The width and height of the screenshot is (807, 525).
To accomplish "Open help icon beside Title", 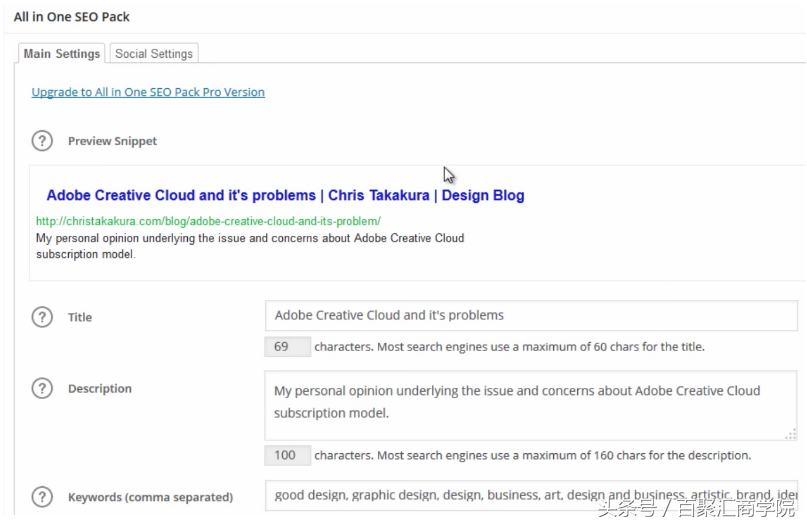I will point(42,317).
